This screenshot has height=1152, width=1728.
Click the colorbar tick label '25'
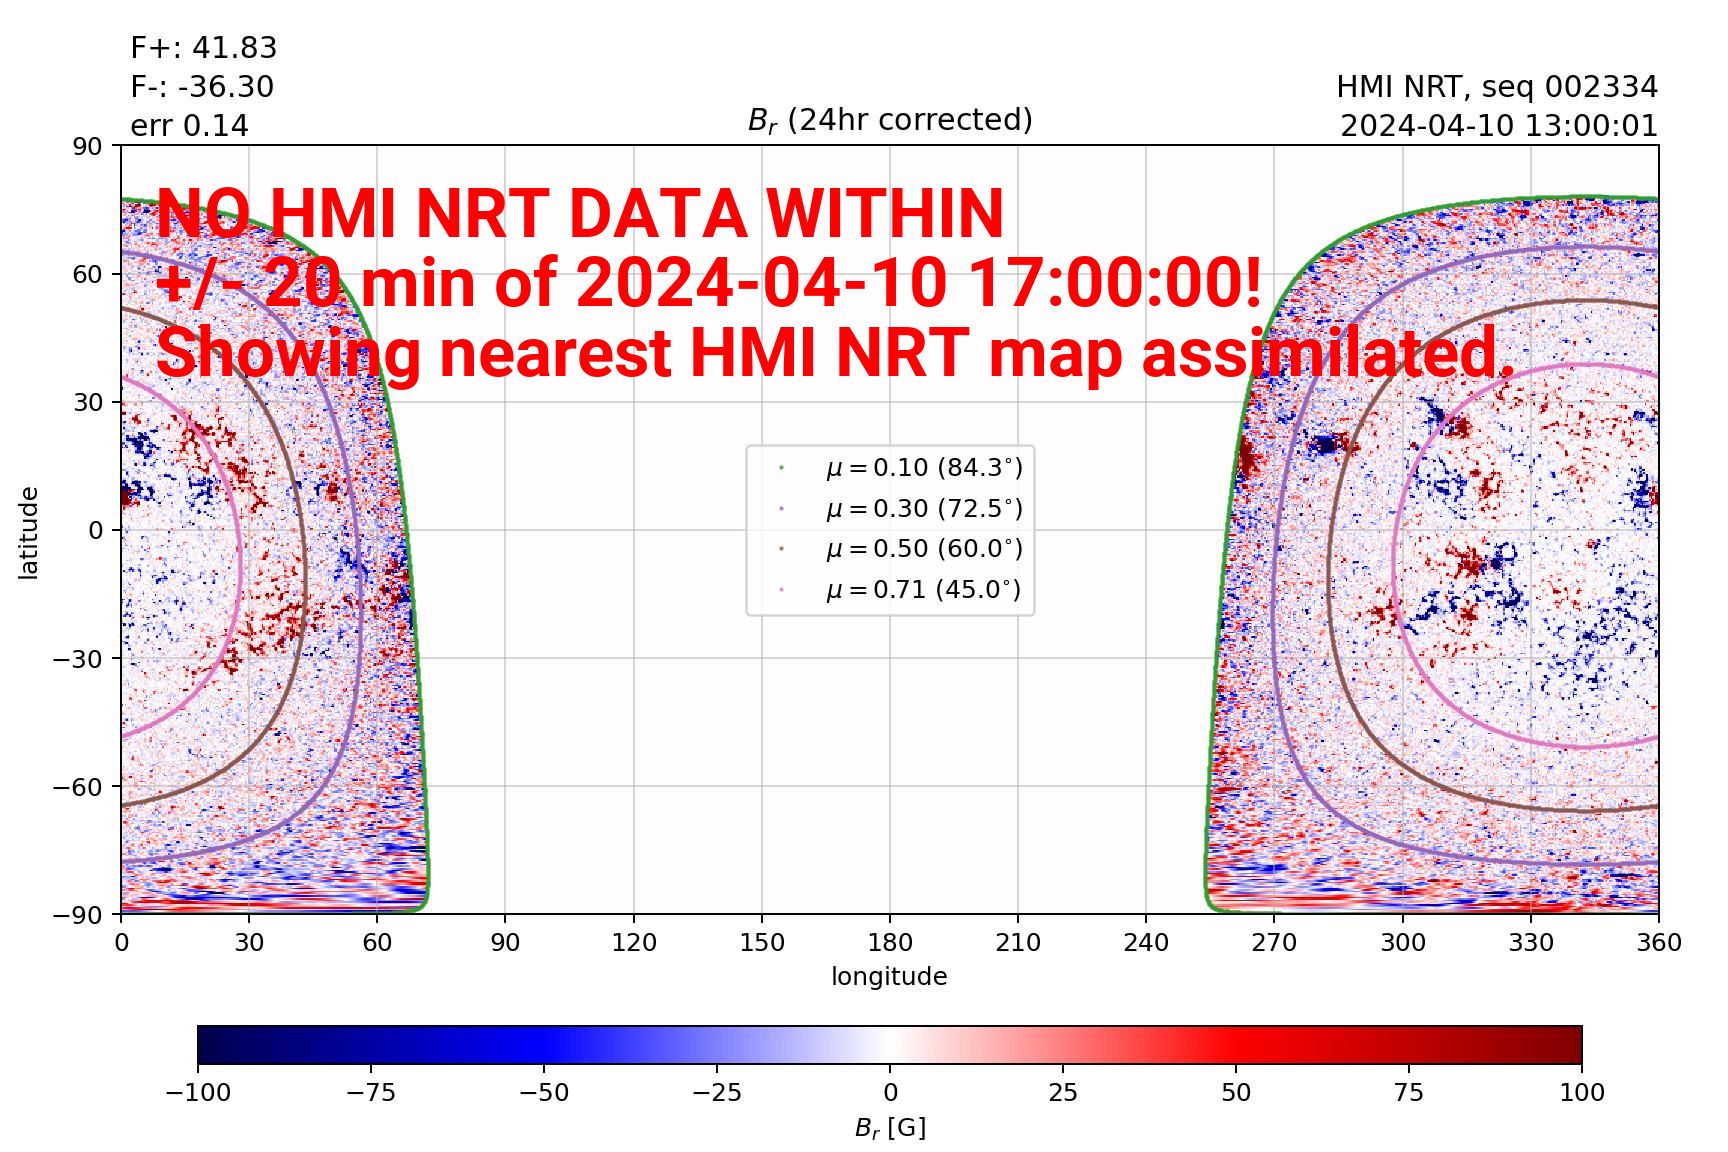tap(1063, 1093)
